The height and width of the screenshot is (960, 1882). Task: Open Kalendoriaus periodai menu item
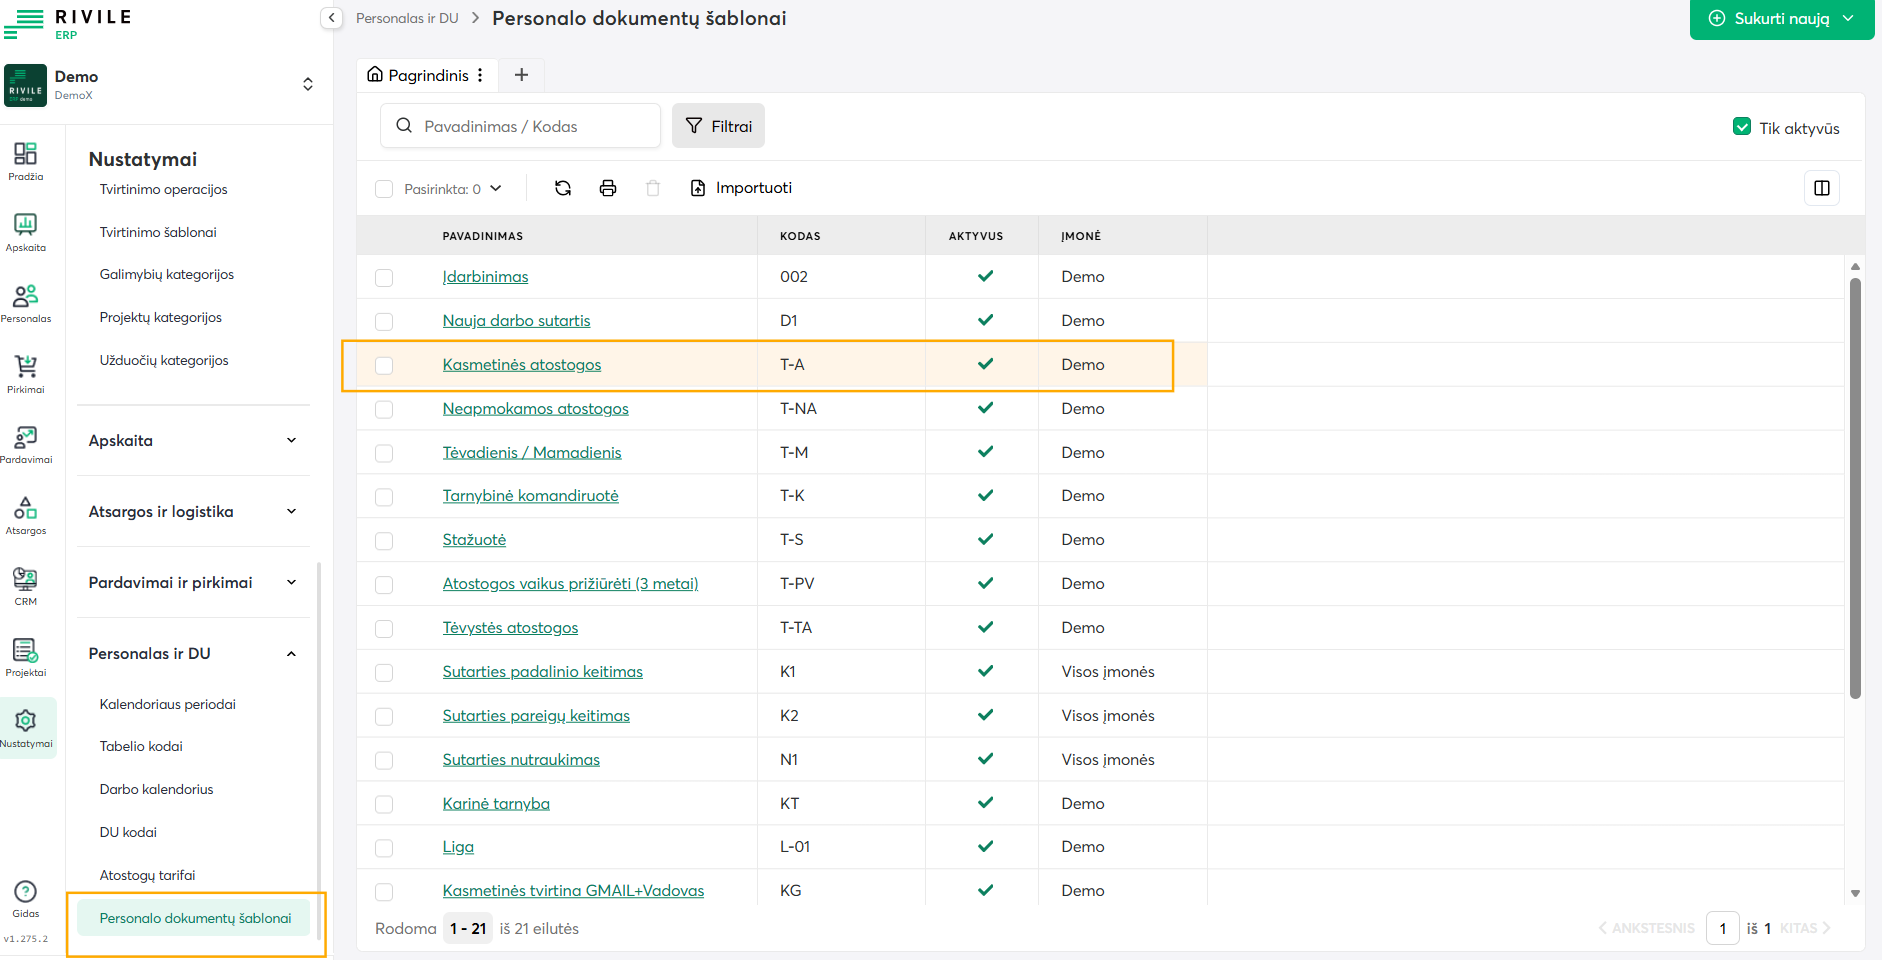[167, 704]
